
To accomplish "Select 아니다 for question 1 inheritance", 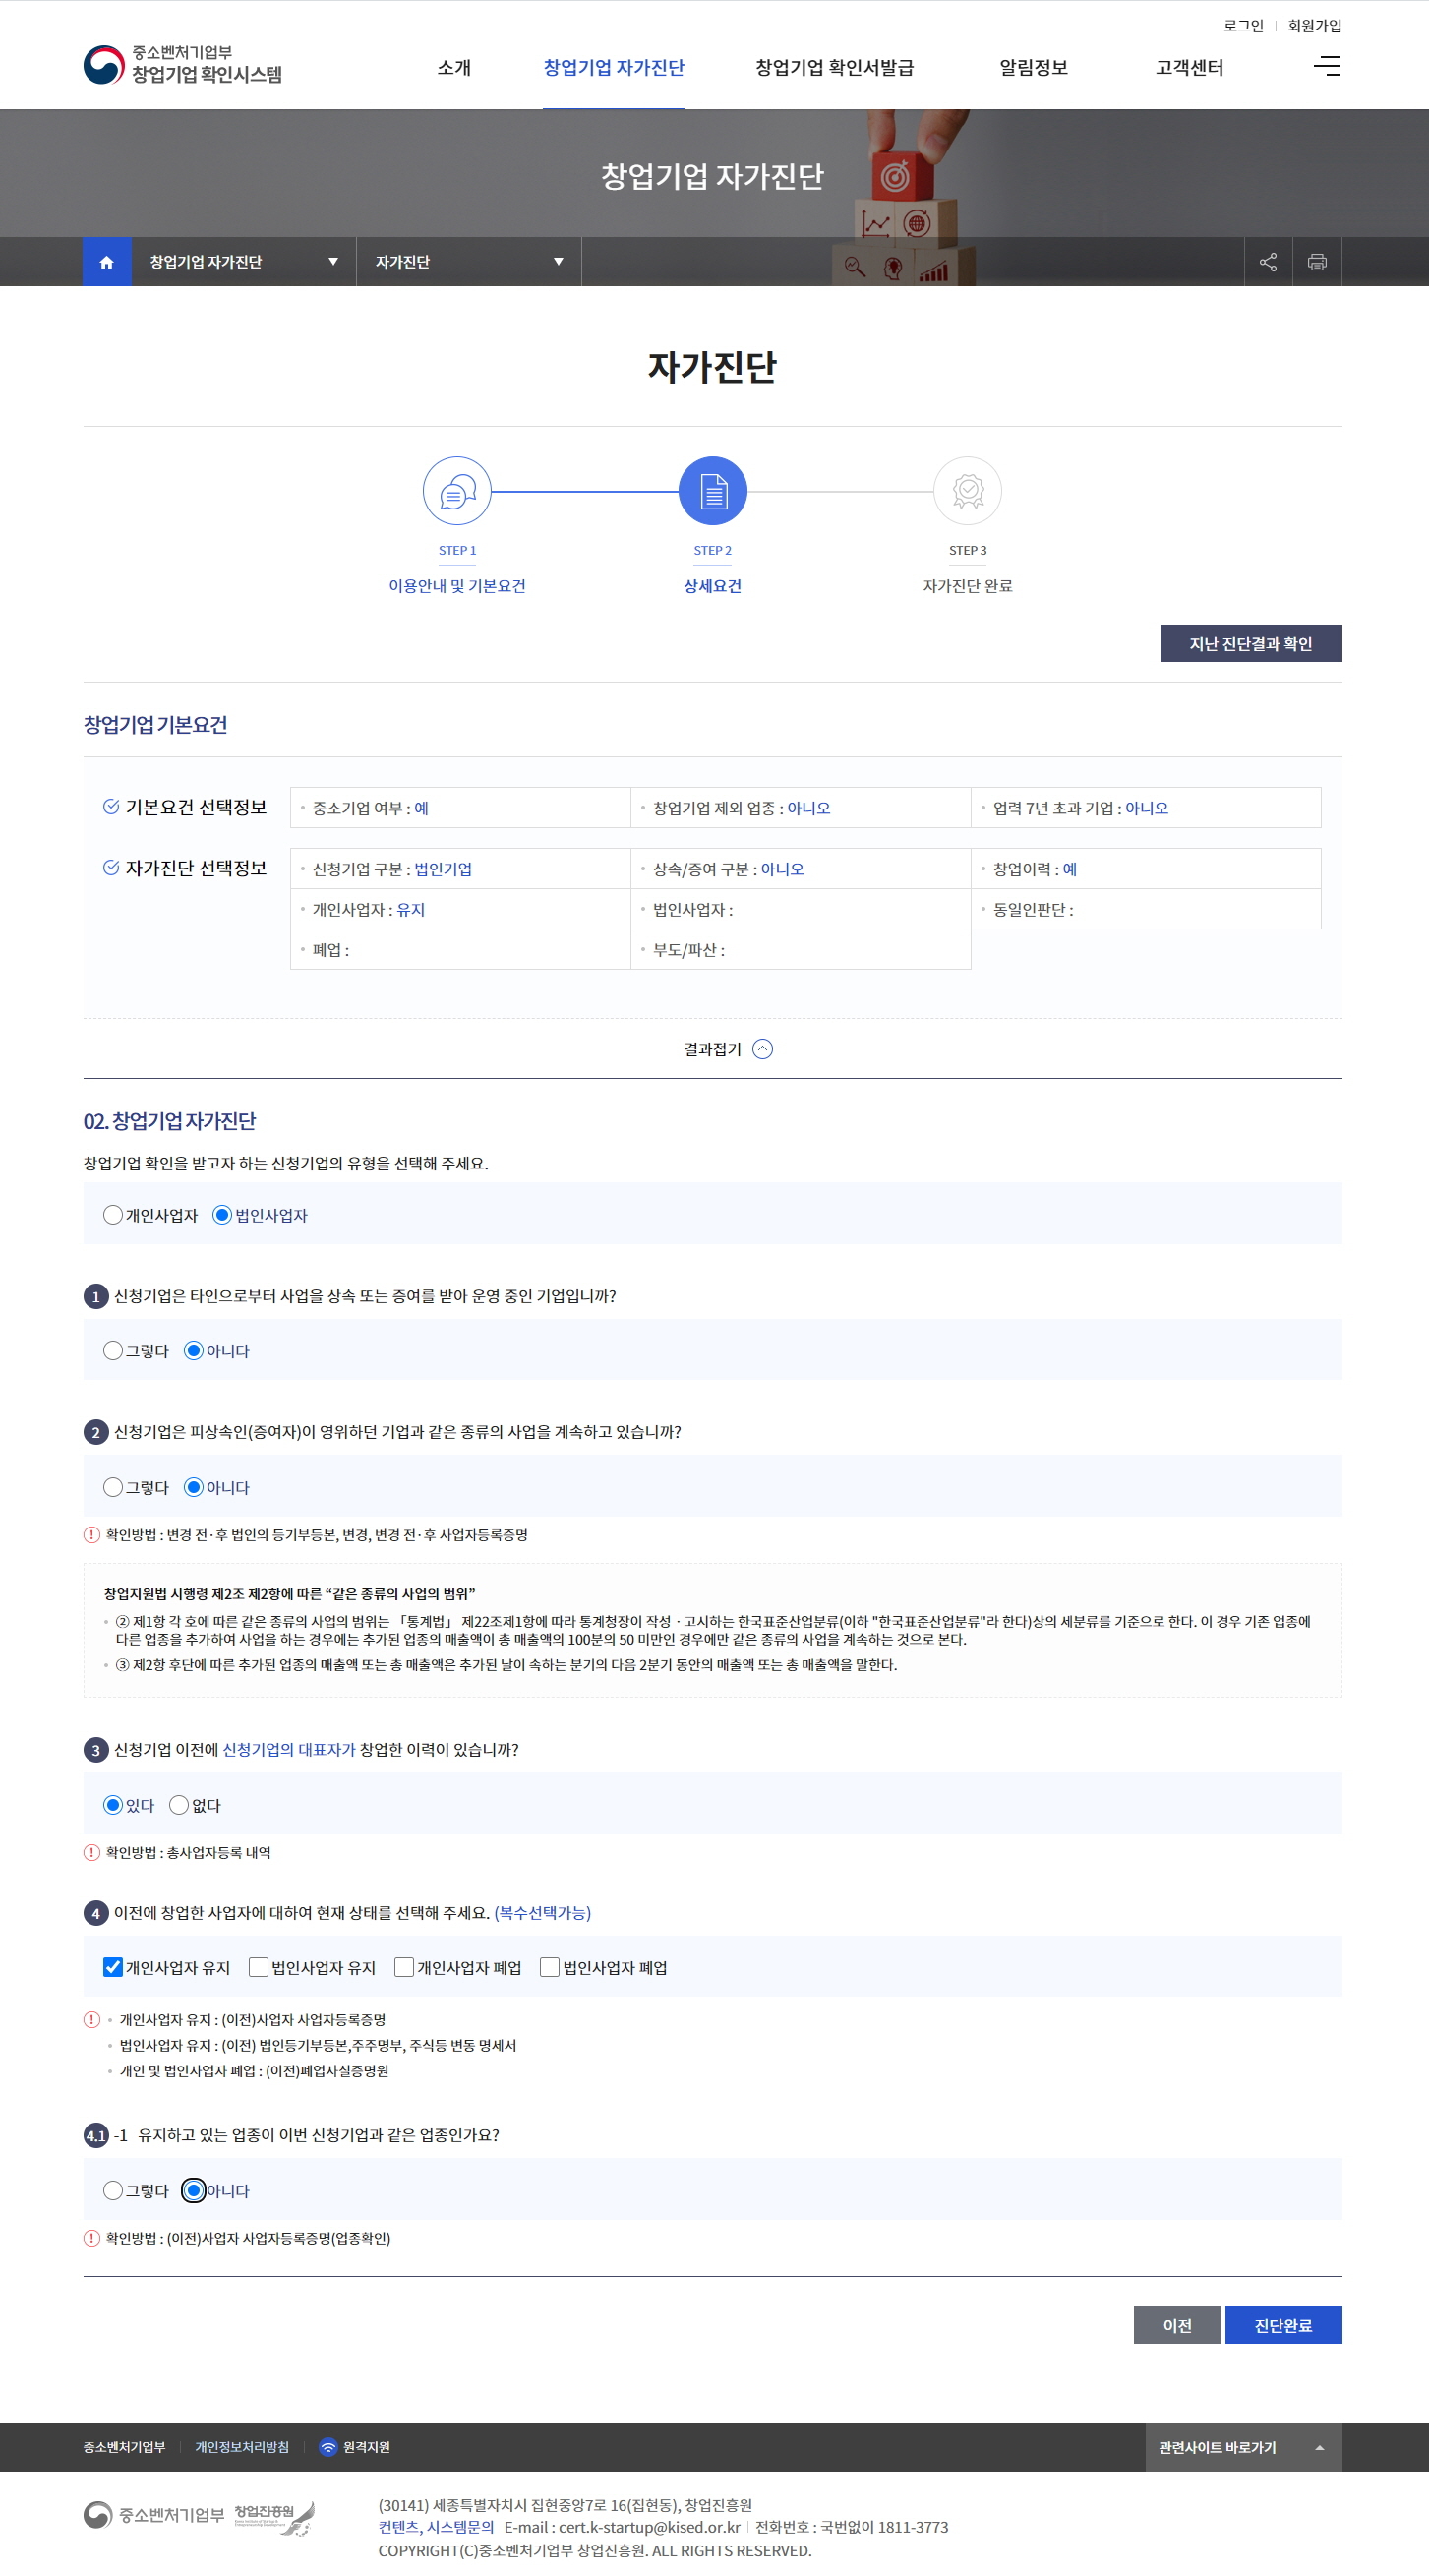I will click(194, 1351).
